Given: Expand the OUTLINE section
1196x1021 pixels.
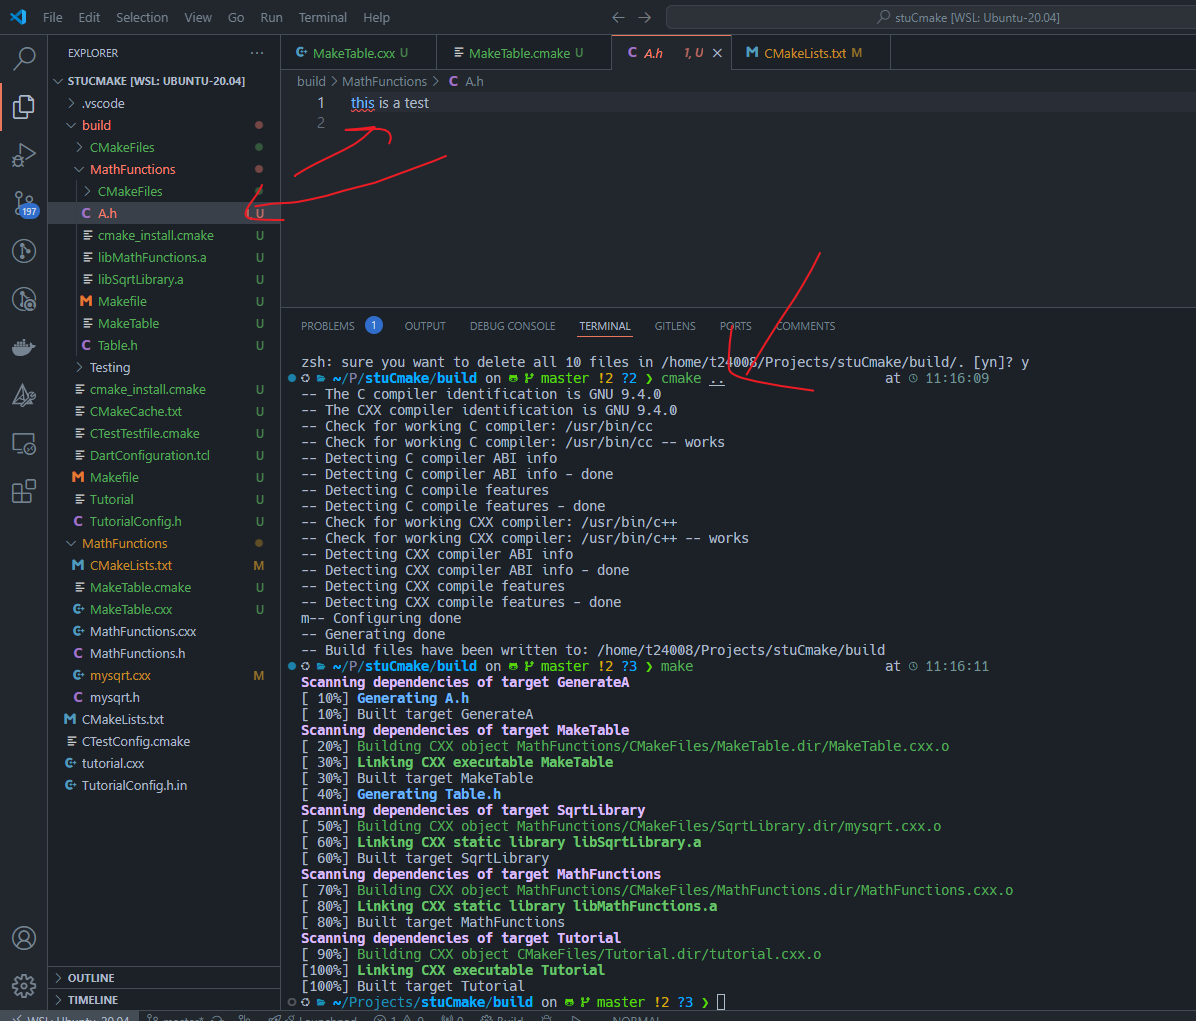Looking at the screenshot, I should [x=91, y=978].
